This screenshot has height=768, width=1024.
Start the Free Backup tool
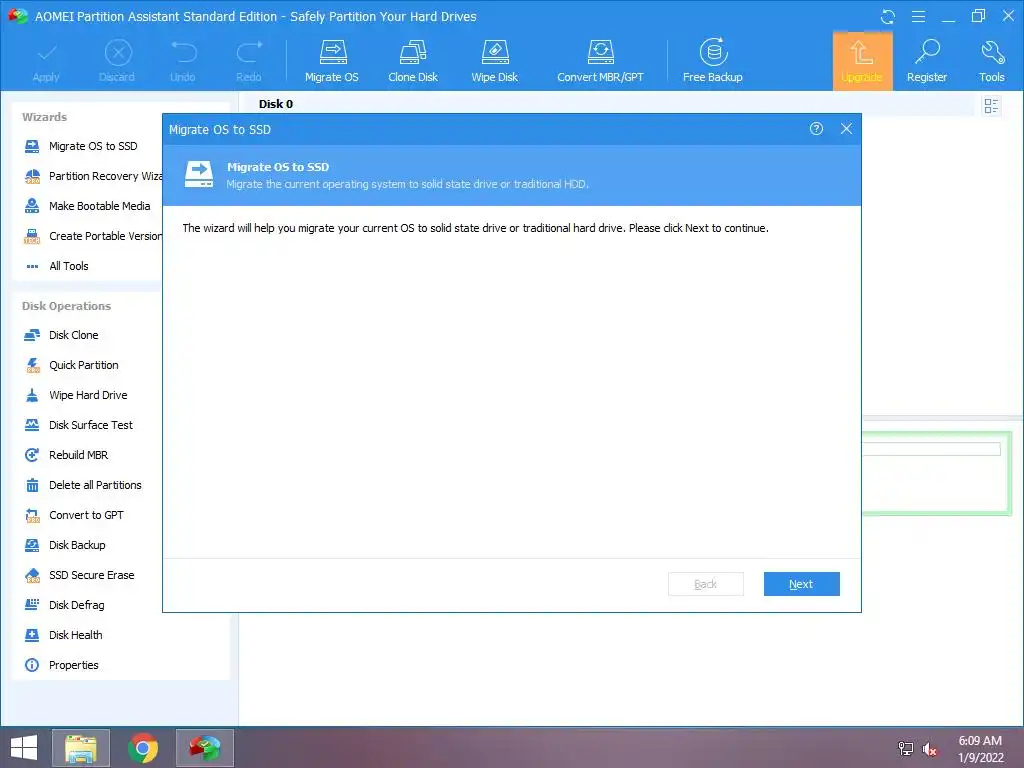pyautogui.click(x=712, y=61)
